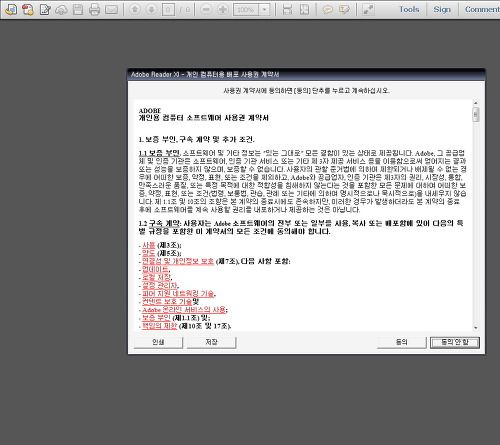This screenshot has height=445, width=500.
Task: Click the document edit pencil icon
Action: pos(45,10)
